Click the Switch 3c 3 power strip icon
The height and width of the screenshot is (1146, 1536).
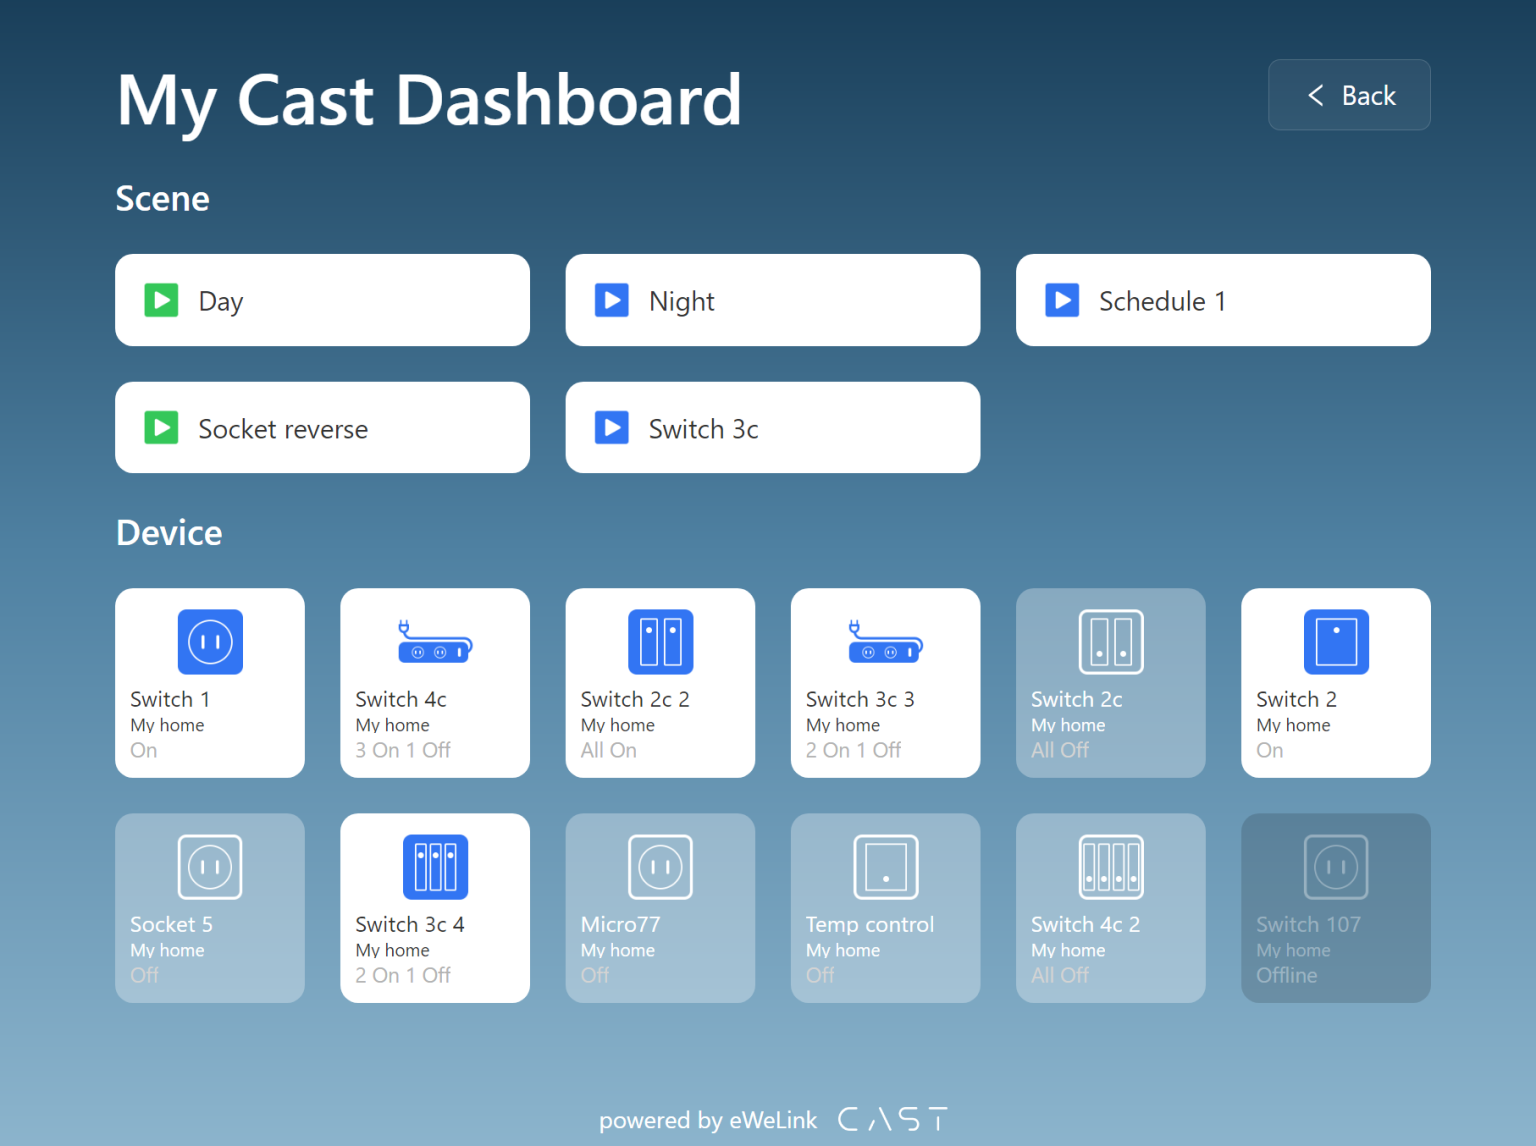[x=884, y=641]
